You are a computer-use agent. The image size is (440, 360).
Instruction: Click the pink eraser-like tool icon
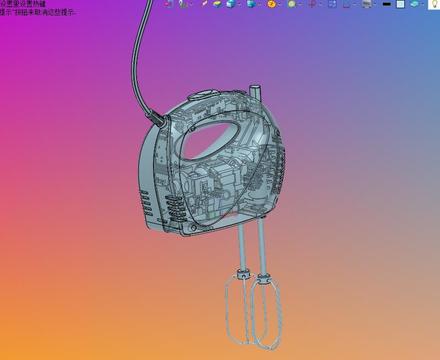click(x=204, y=4)
